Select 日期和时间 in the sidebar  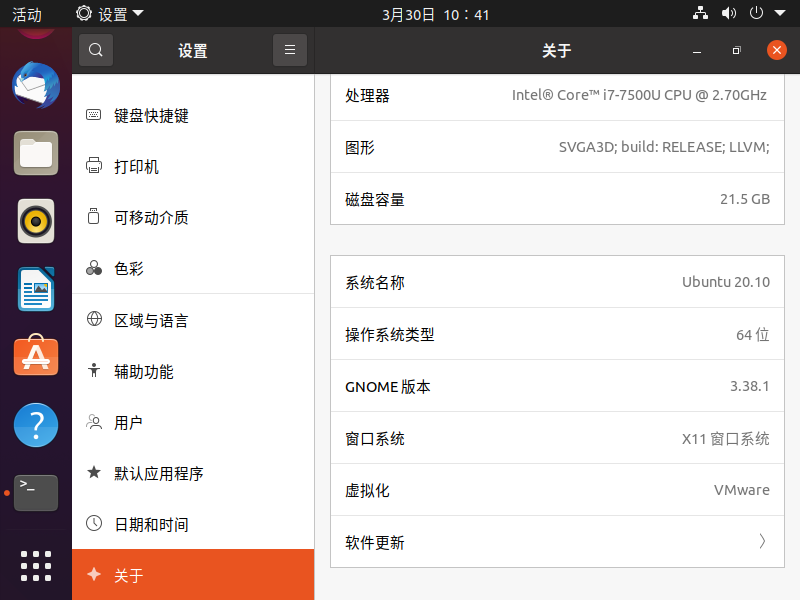[x=193, y=524]
